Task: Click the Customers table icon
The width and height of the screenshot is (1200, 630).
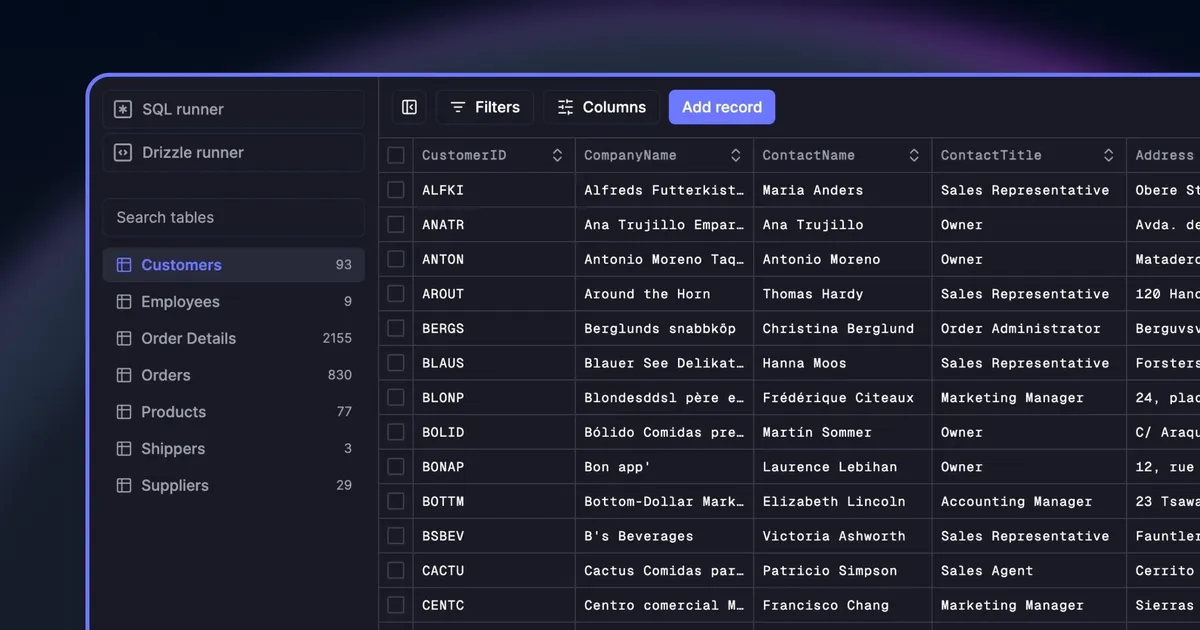Action: click(124, 265)
